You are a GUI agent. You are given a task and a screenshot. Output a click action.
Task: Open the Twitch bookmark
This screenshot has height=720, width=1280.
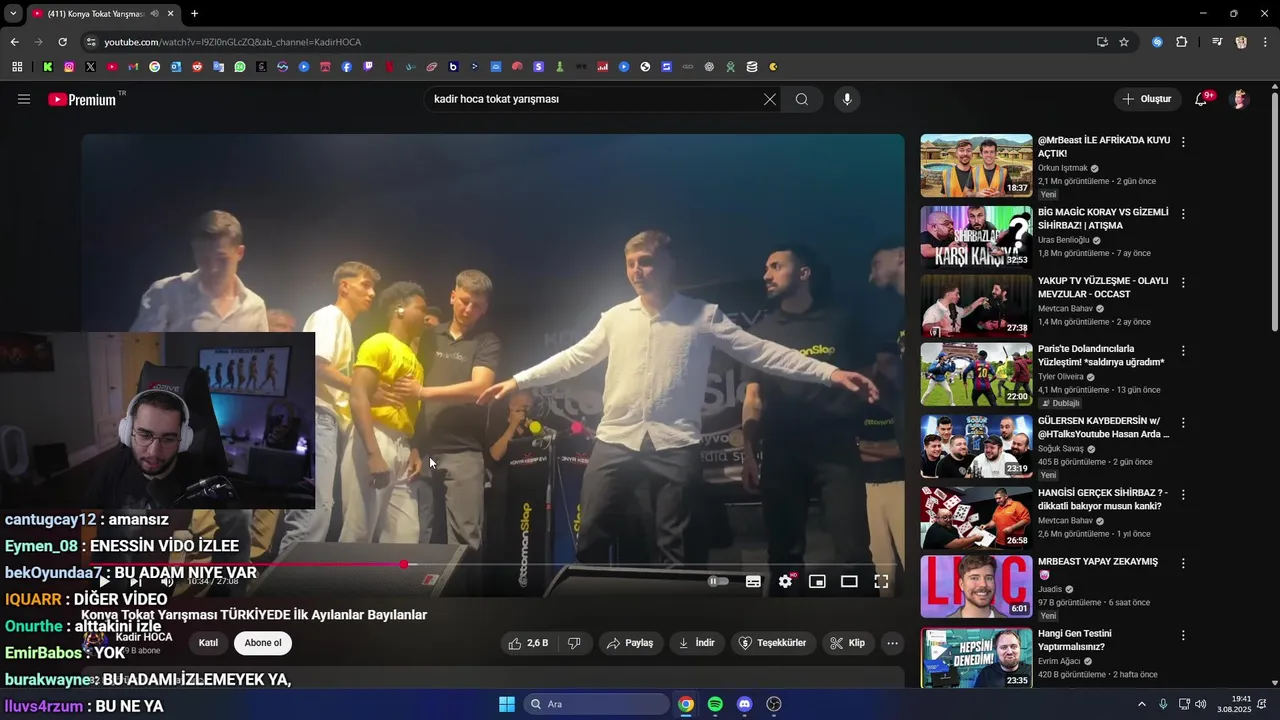coord(368,67)
